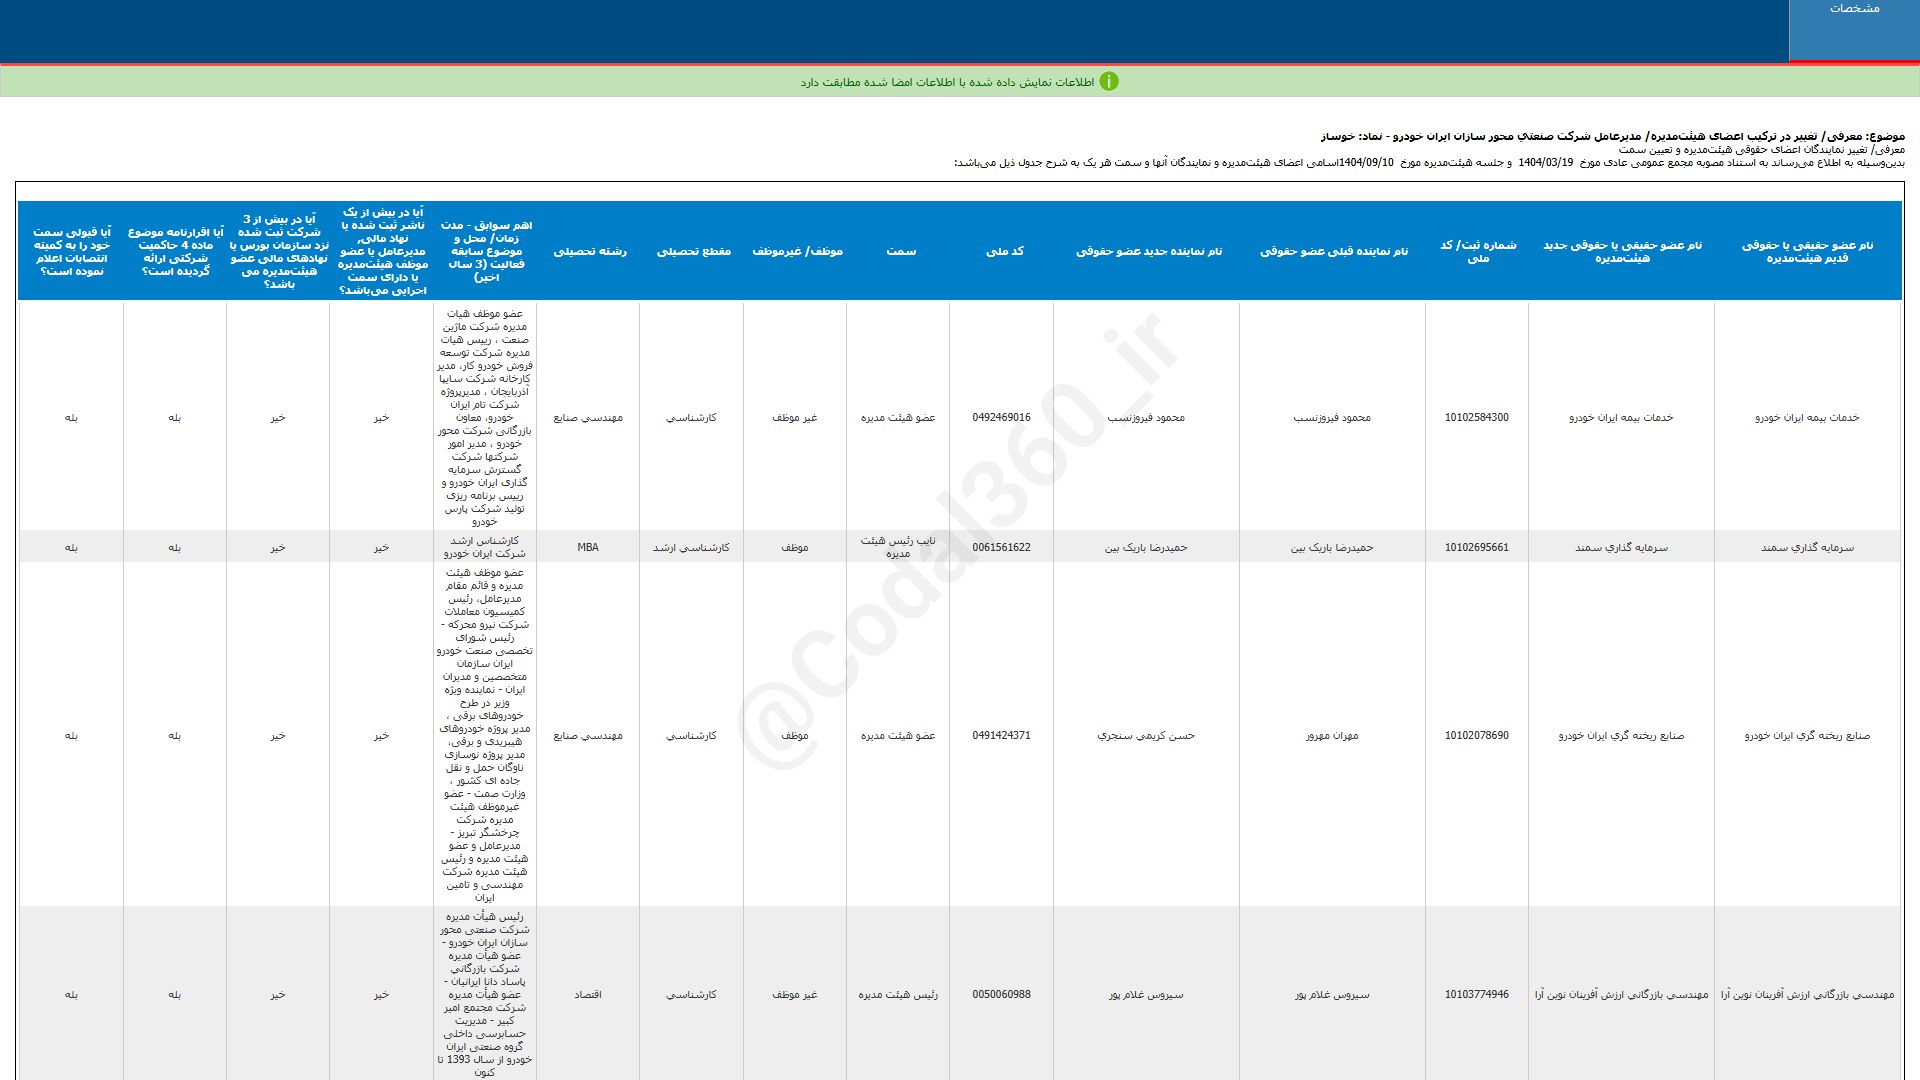Click مهران مهرور previous representative cell
The width and height of the screenshot is (1920, 1080).
1332,735
